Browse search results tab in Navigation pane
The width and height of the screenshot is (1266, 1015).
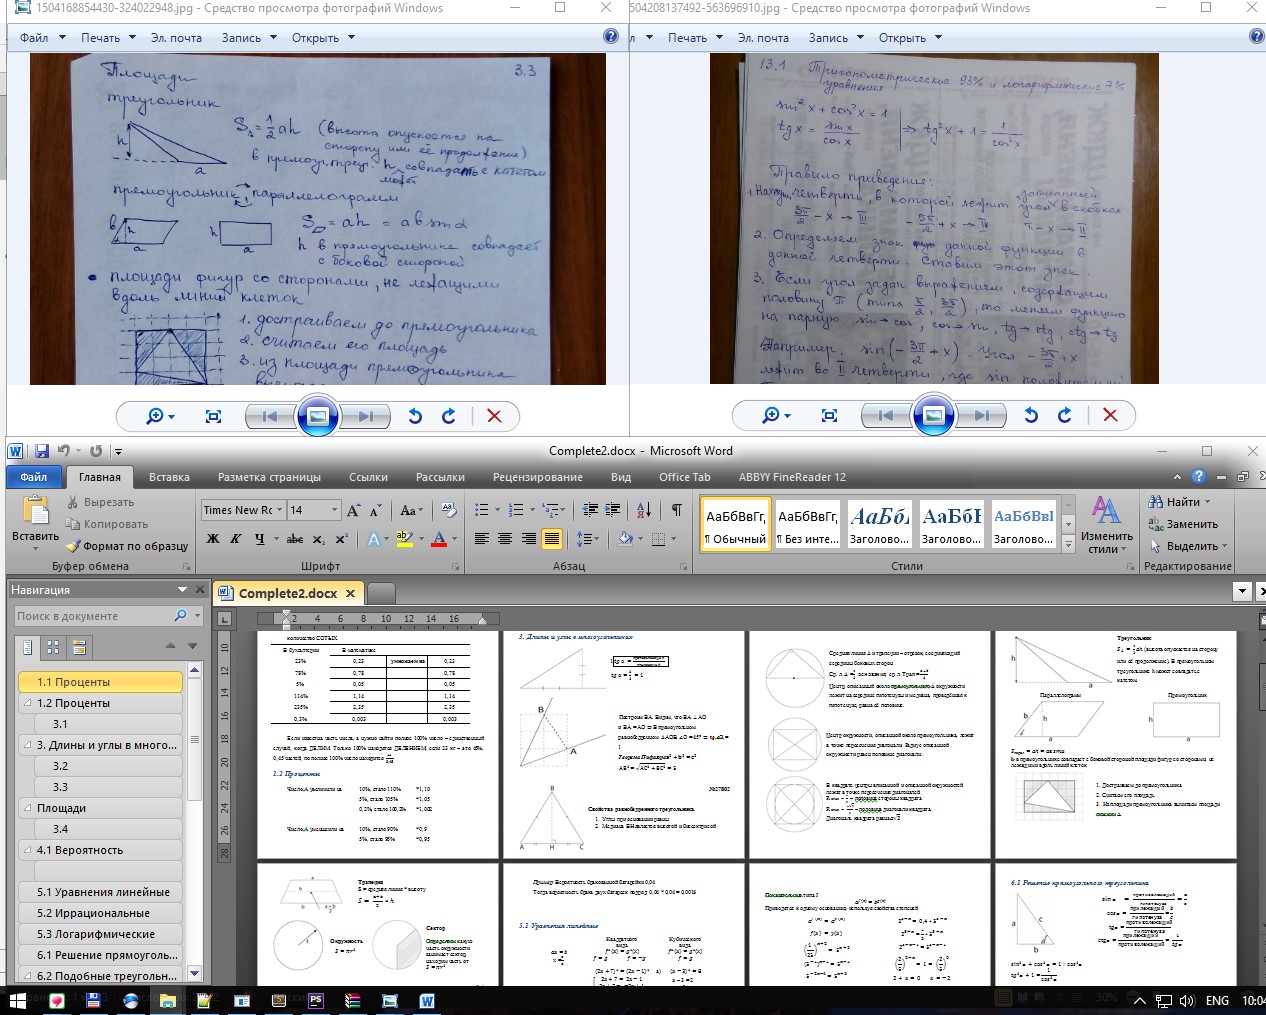pos(79,648)
